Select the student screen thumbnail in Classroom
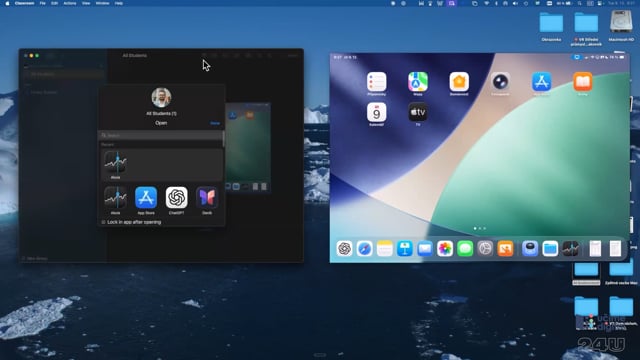 point(248,147)
